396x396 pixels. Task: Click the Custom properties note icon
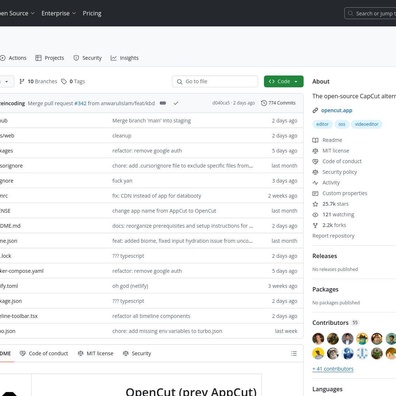(315, 193)
